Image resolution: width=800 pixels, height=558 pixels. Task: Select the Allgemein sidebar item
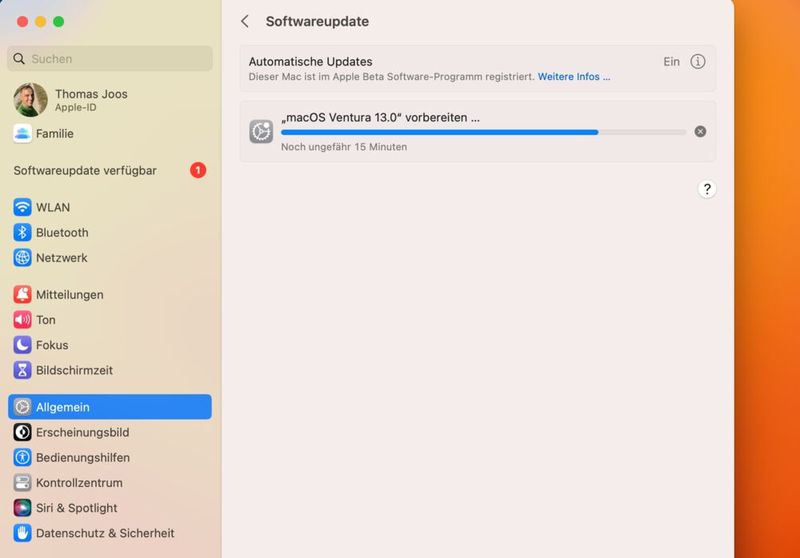110,407
